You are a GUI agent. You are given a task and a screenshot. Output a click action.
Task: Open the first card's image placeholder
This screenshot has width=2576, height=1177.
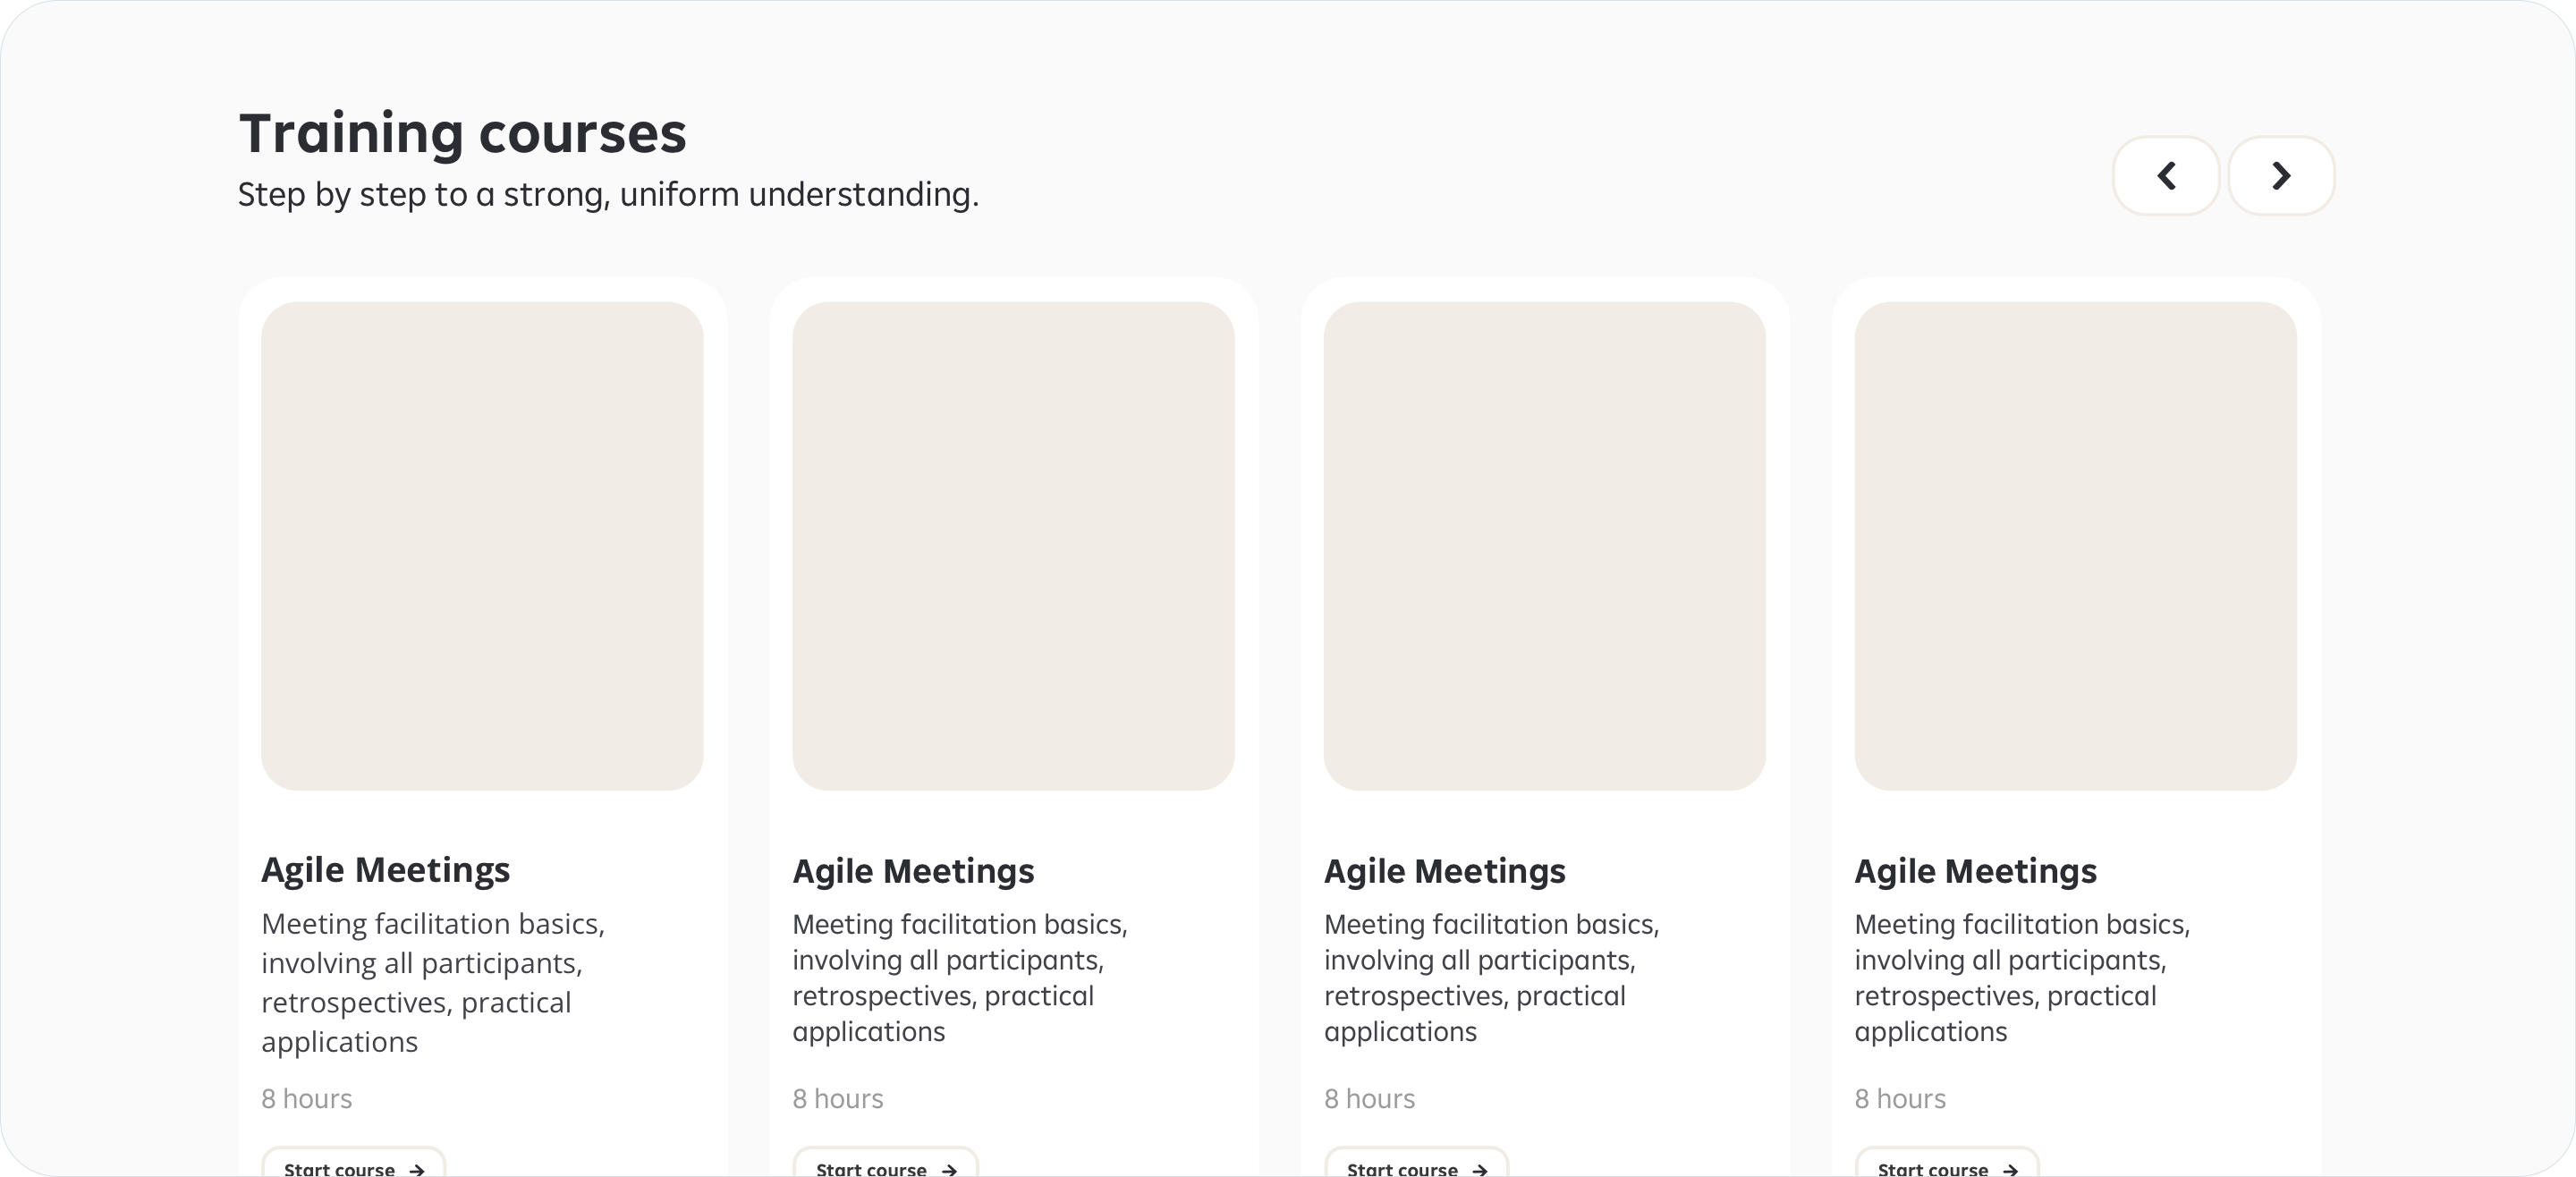coord(482,547)
